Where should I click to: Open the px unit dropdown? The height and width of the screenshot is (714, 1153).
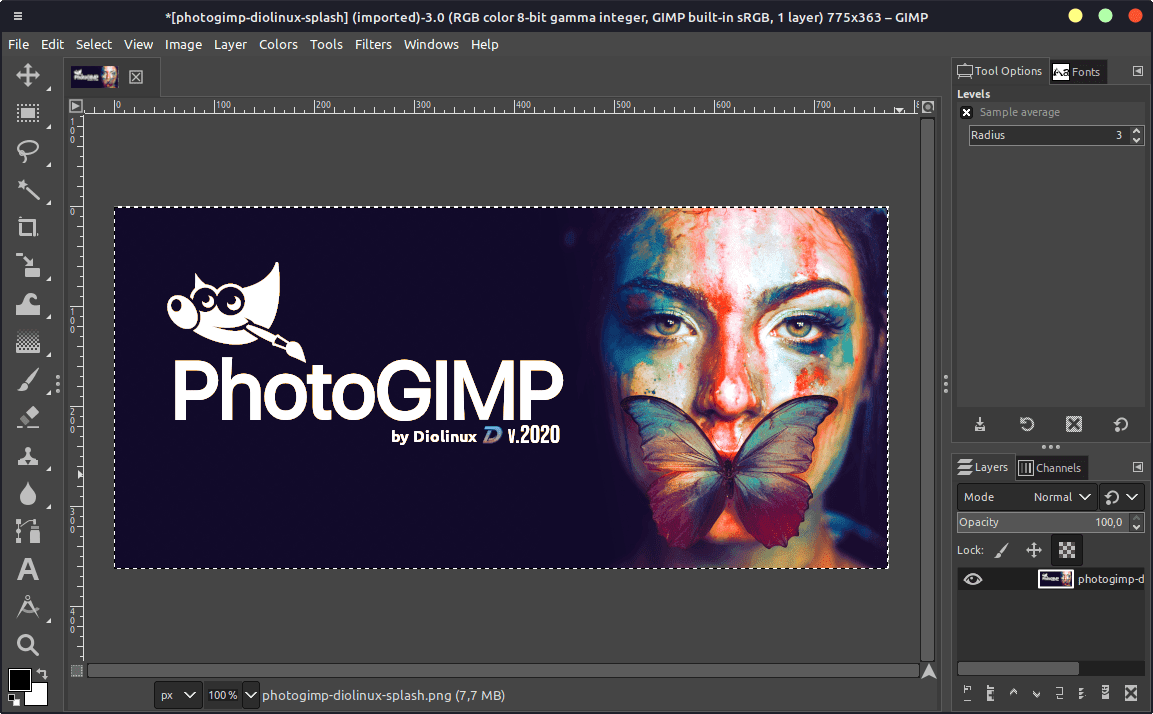[x=178, y=695]
